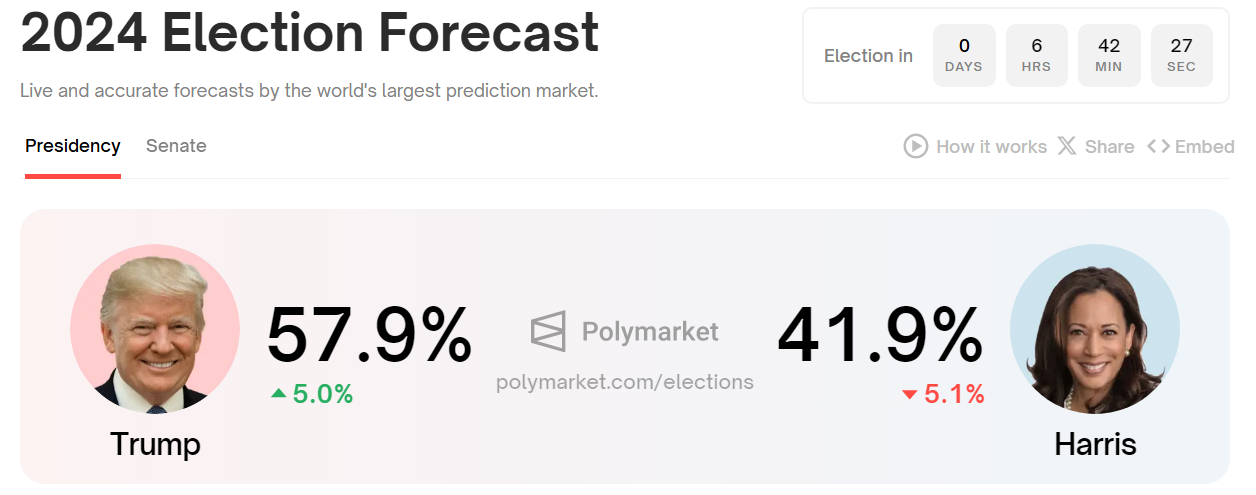Viewport: 1256px width, 495px height.
Task: Click the countdown days box
Action: (x=964, y=55)
